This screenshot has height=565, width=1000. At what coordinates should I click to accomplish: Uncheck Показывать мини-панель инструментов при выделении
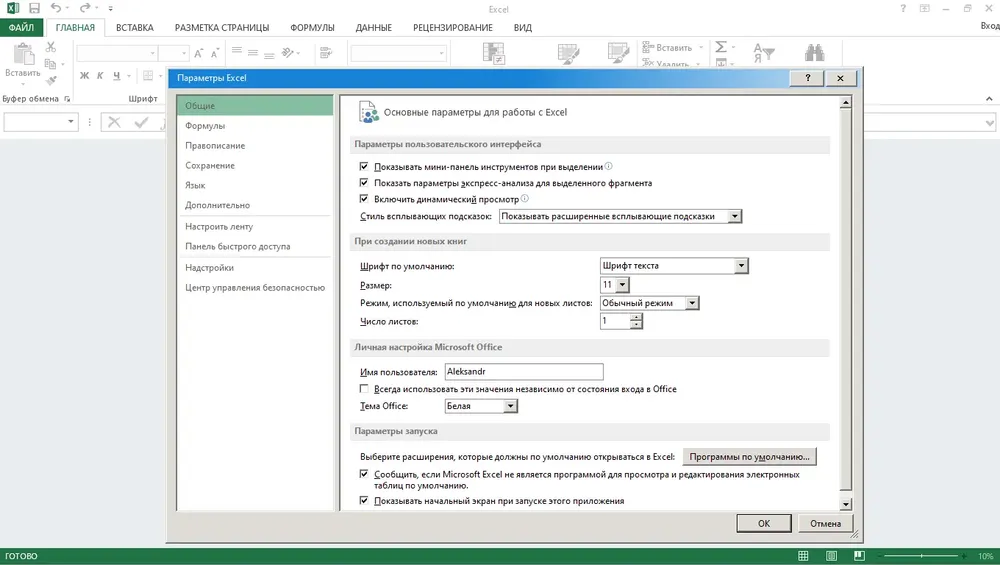(x=364, y=166)
